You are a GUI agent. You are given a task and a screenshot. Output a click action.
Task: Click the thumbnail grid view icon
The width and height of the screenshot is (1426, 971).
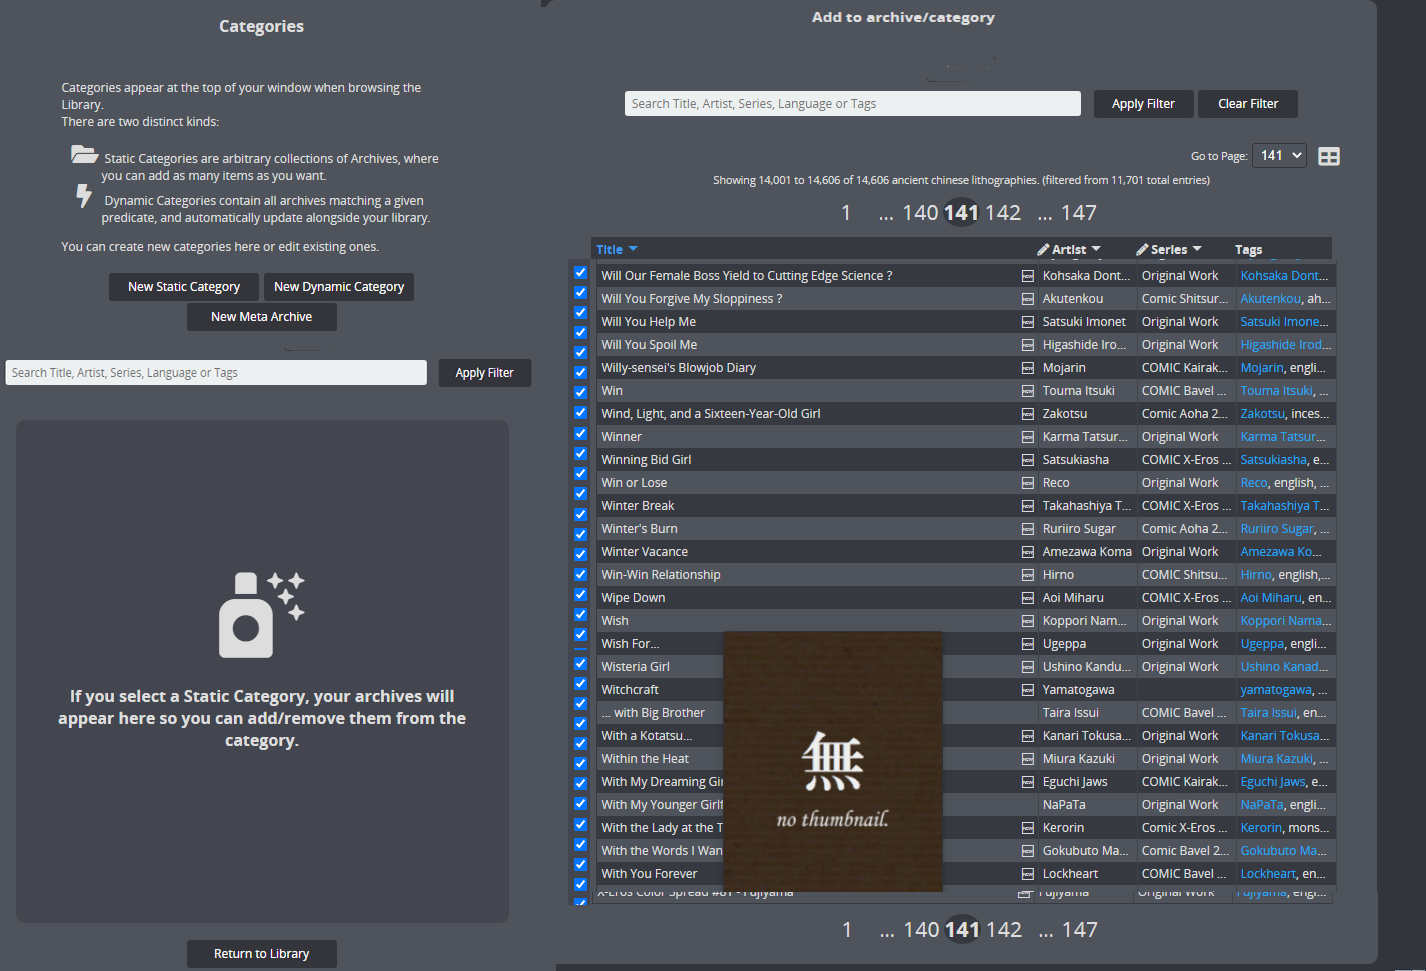click(x=1328, y=155)
